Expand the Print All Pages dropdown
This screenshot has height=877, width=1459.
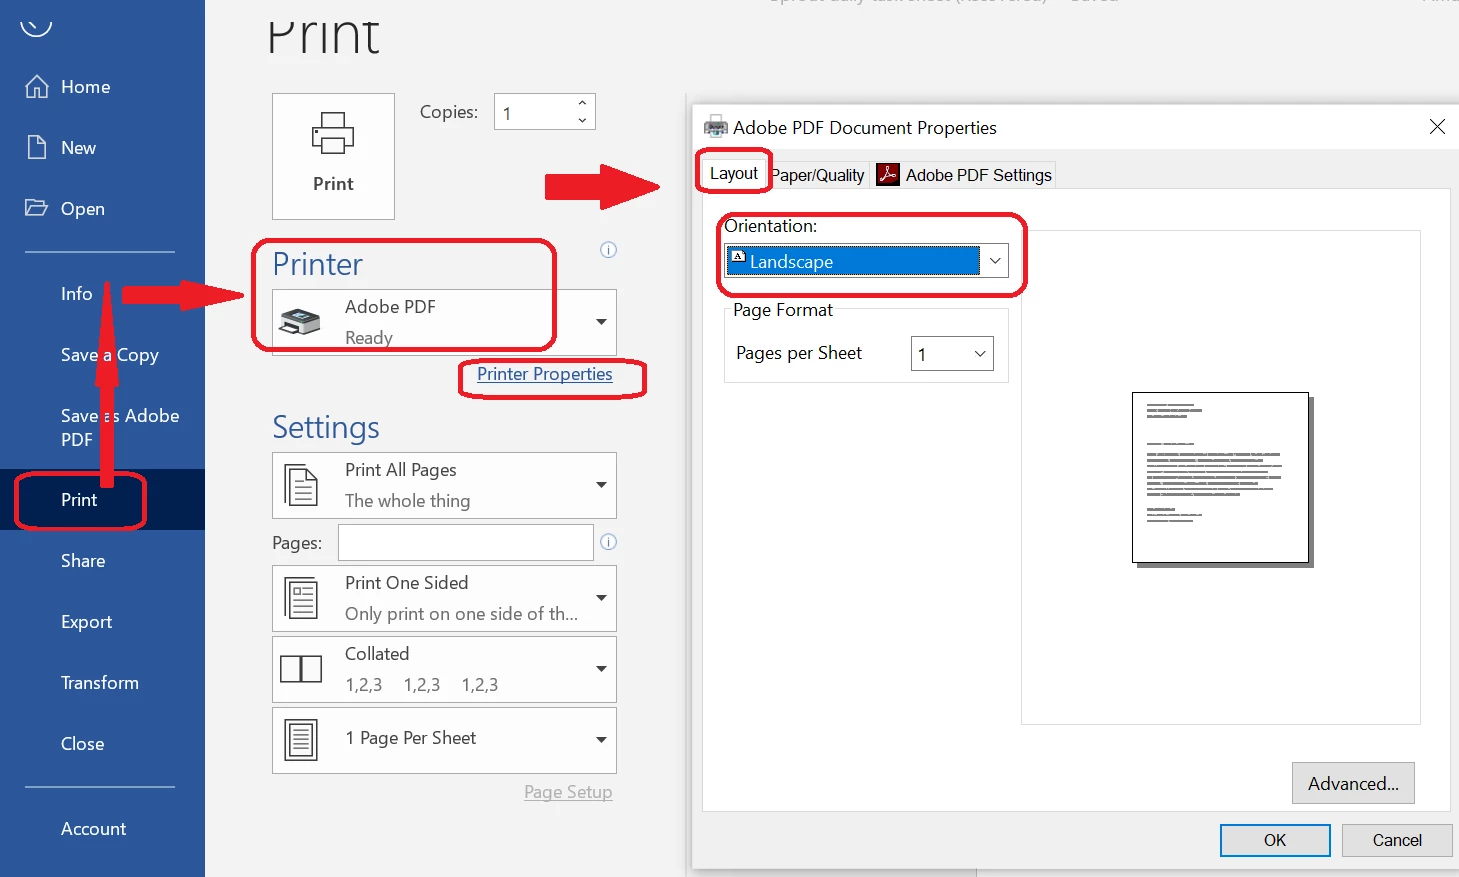tap(601, 485)
